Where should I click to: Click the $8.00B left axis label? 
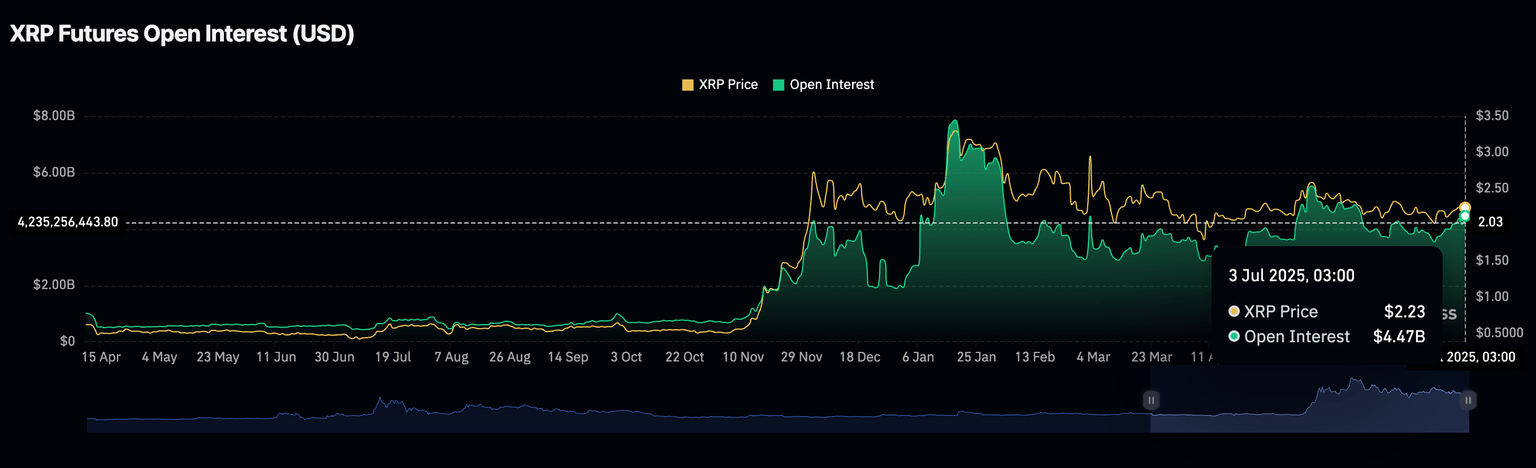pyautogui.click(x=55, y=116)
